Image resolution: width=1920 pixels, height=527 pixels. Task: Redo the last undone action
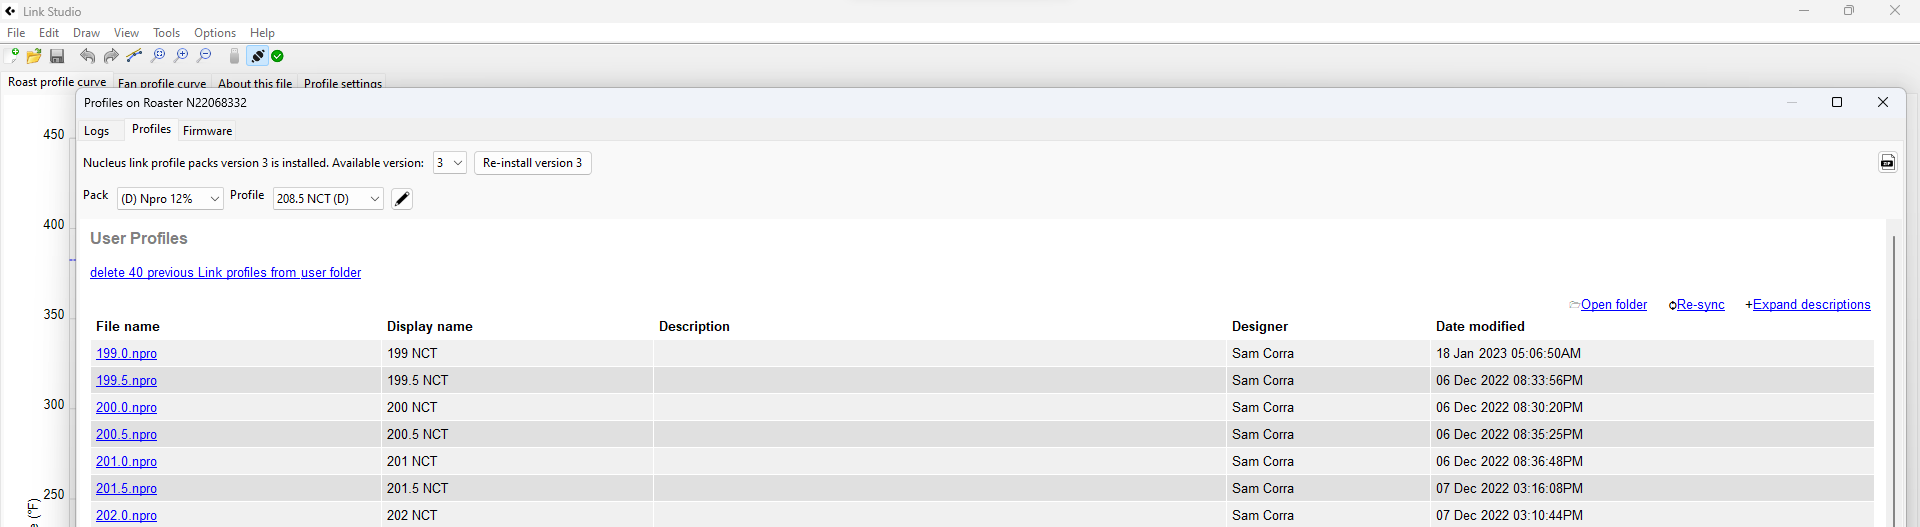click(111, 56)
